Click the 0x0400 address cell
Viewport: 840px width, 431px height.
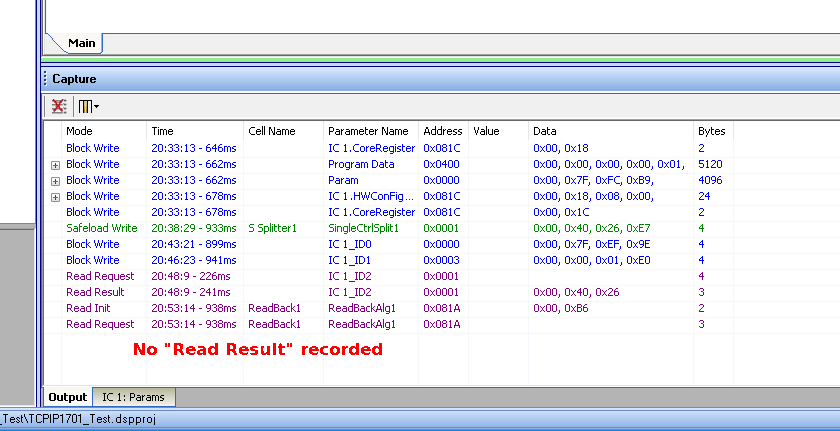(441, 164)
